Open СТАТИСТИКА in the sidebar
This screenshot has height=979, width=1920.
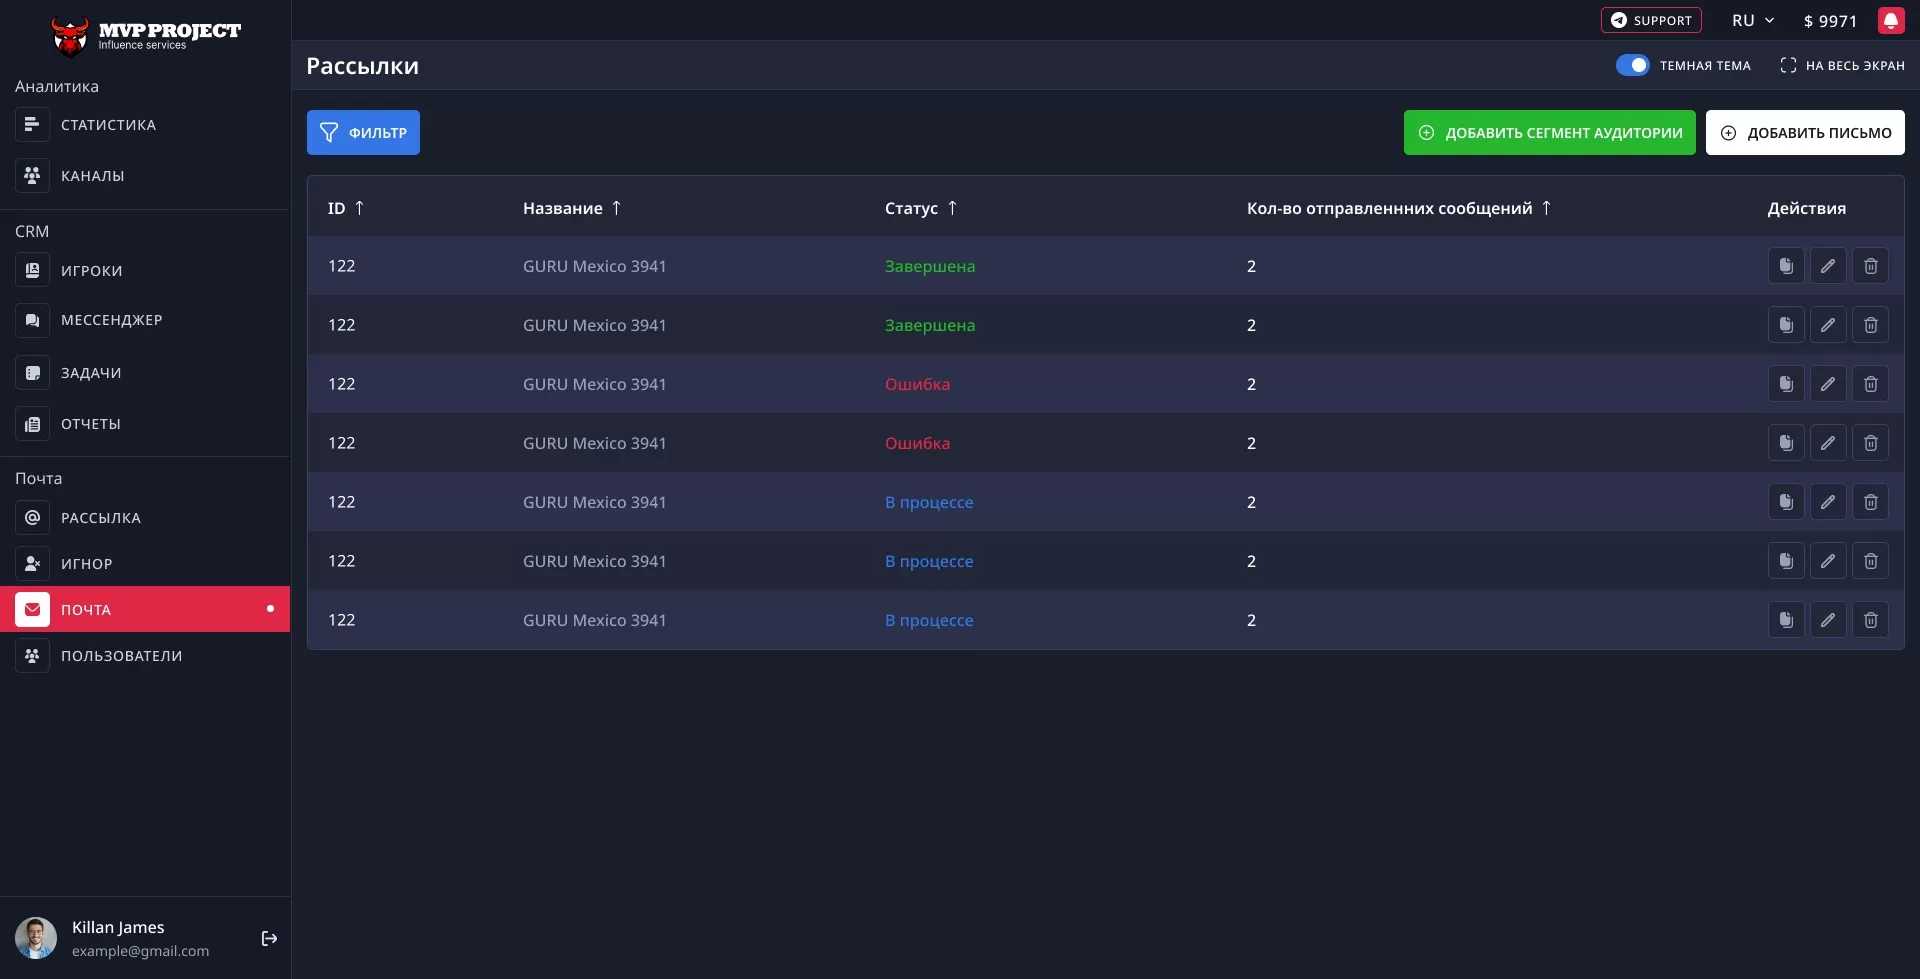coord(108,125)
